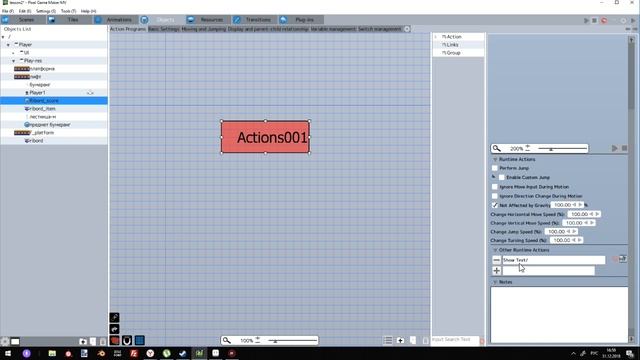Open the Help menu
640x360 pixels.
pyautogui.click(x=88, y=11)
